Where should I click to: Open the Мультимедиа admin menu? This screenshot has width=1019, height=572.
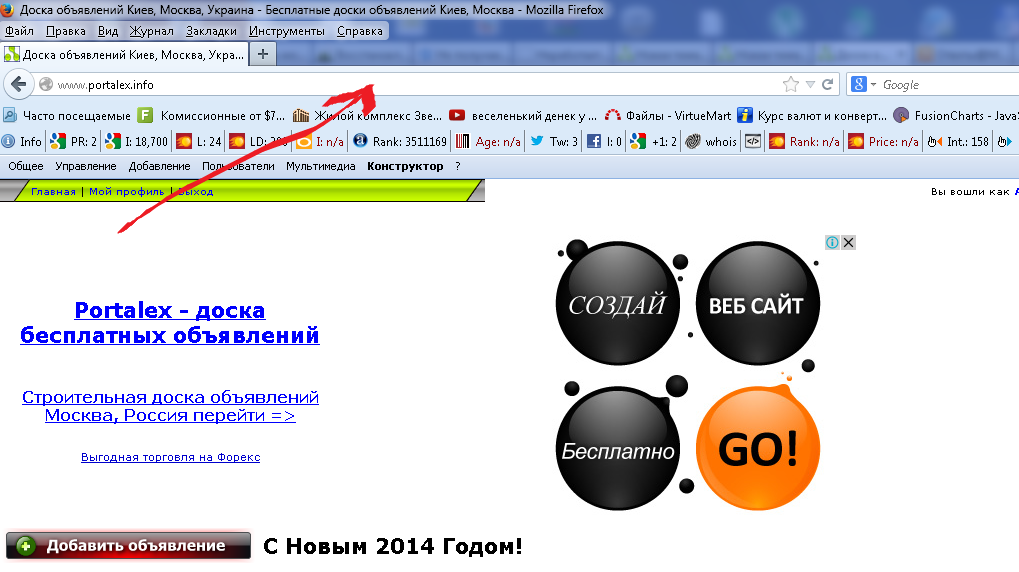(320, 166)
